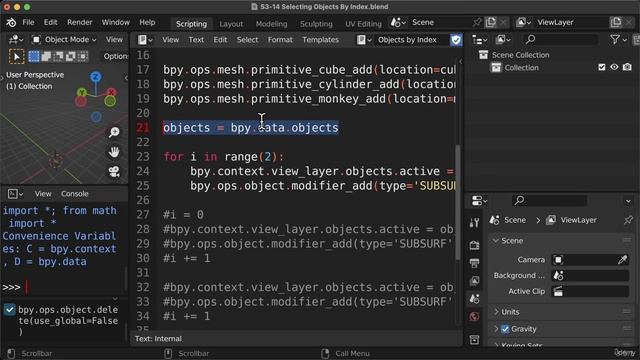Image resolution: width=640 pixels, height=360 pixels.
Task: Switch to the Modeling workspace tab
Action: [x=271, y=24]
